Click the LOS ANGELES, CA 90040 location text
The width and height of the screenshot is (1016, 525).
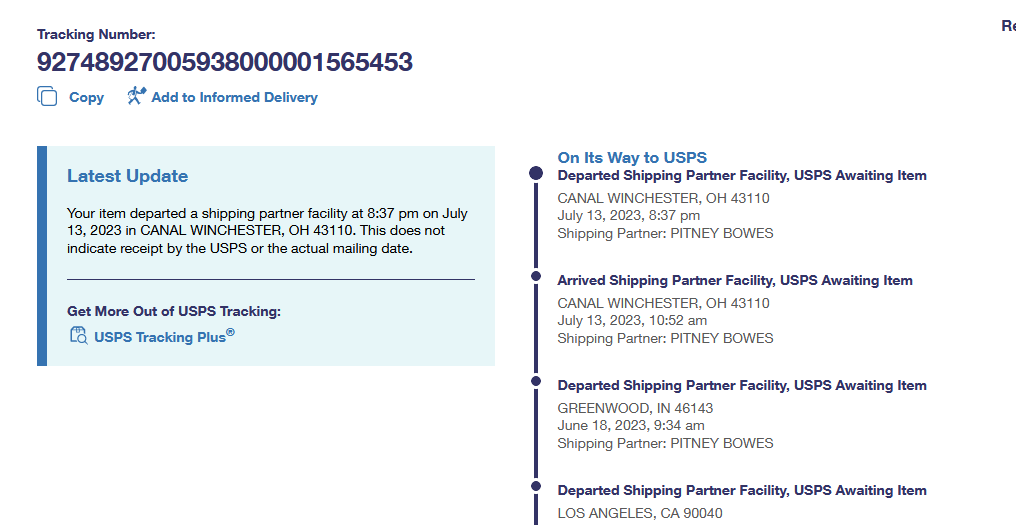(x=640, y=513)
